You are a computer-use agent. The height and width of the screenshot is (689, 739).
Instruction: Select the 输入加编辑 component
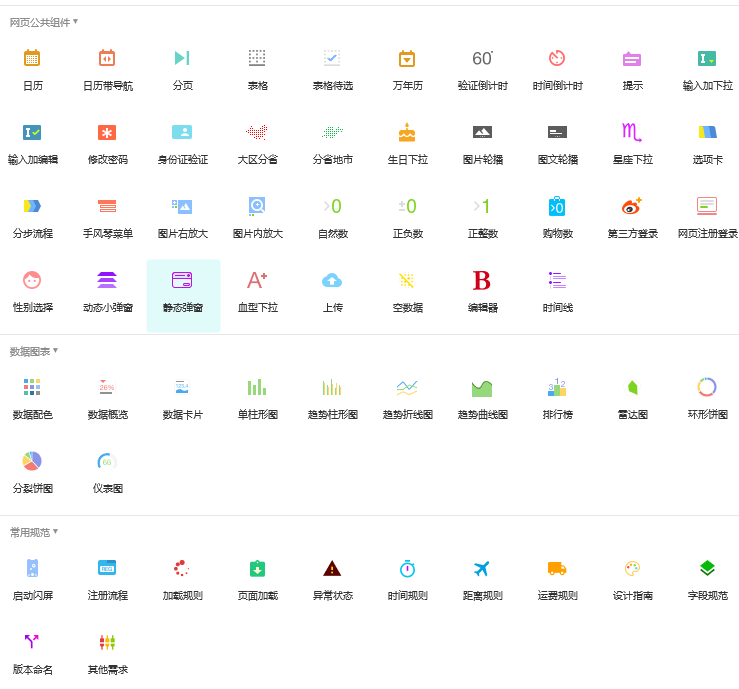[32, 132]
